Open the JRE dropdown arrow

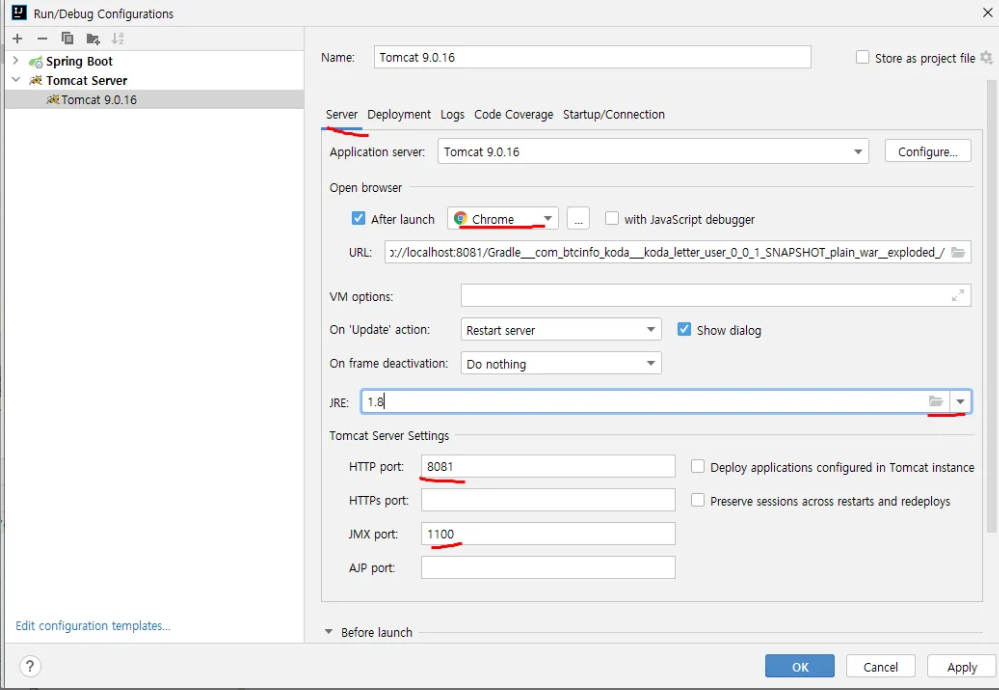[960, 401]
